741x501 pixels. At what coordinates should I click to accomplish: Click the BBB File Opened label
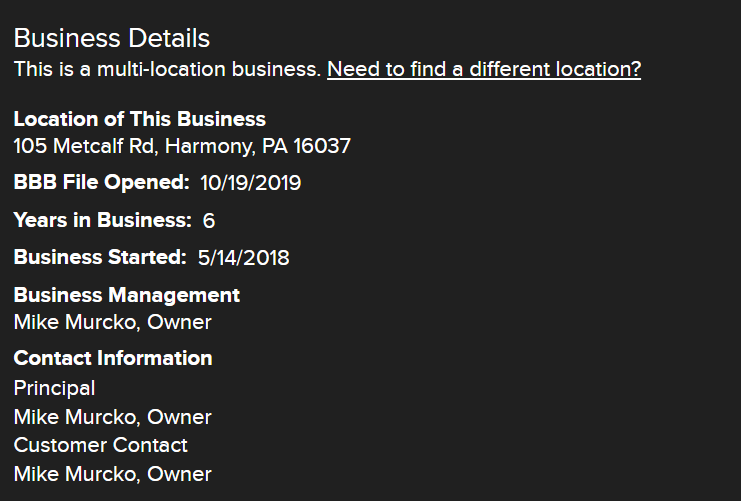[x=102, y=182]
